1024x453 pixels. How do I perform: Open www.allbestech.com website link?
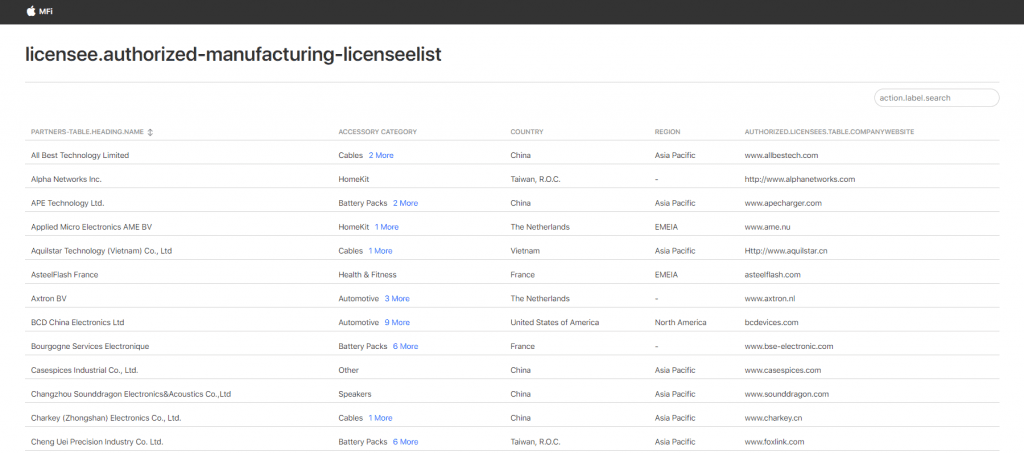tap(781, 155)
